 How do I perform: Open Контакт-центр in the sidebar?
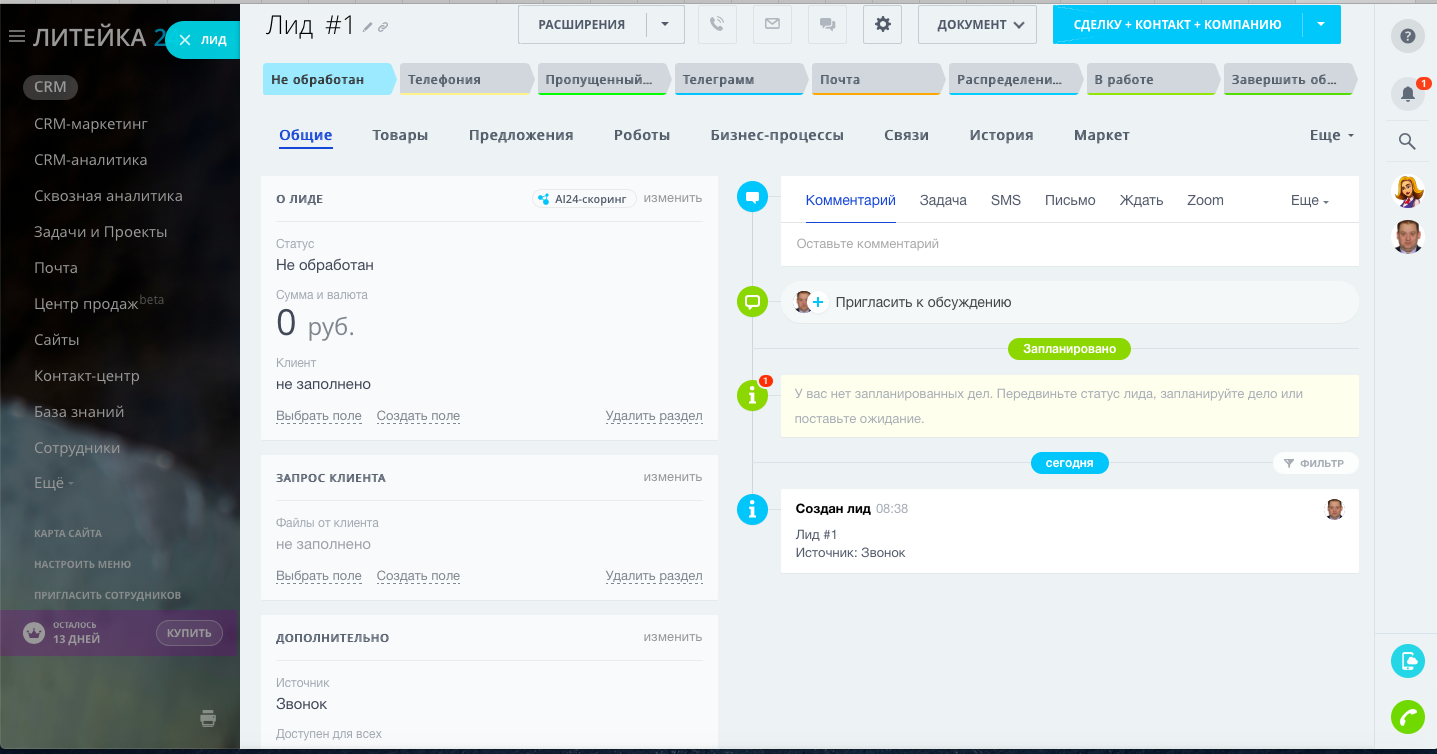tap(87, 376)
